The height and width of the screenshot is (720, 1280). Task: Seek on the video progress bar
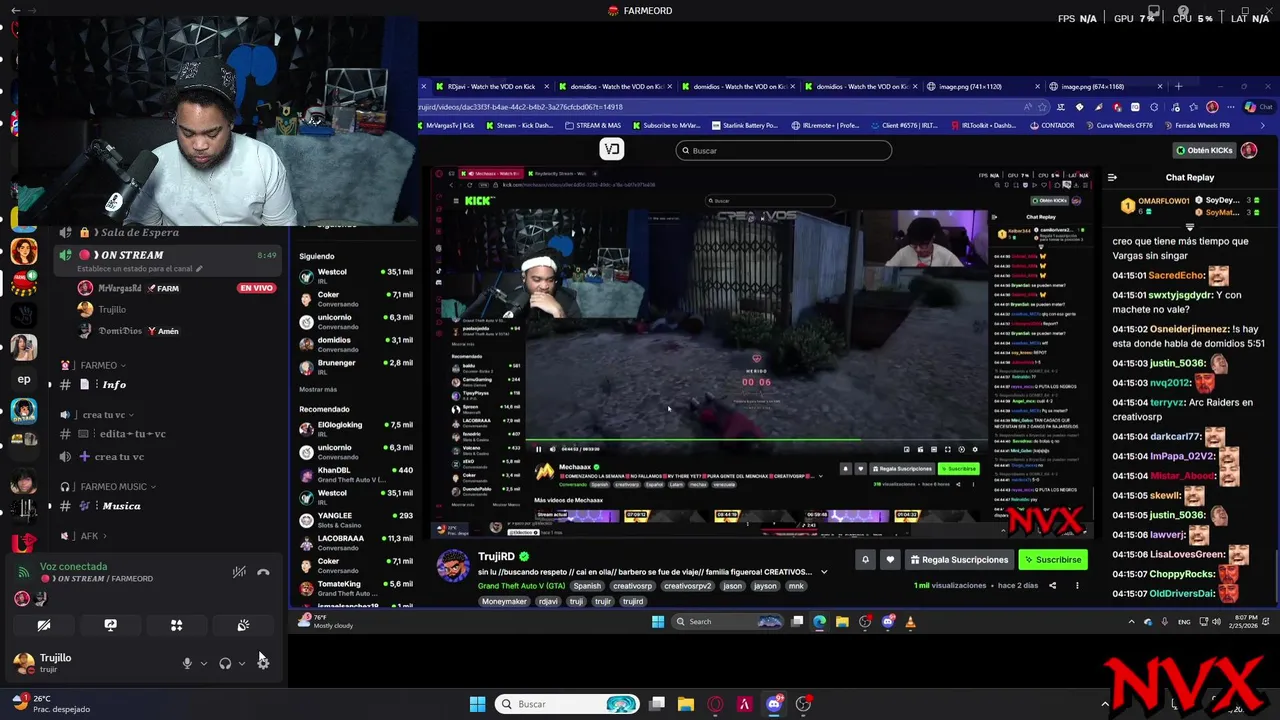757,439
